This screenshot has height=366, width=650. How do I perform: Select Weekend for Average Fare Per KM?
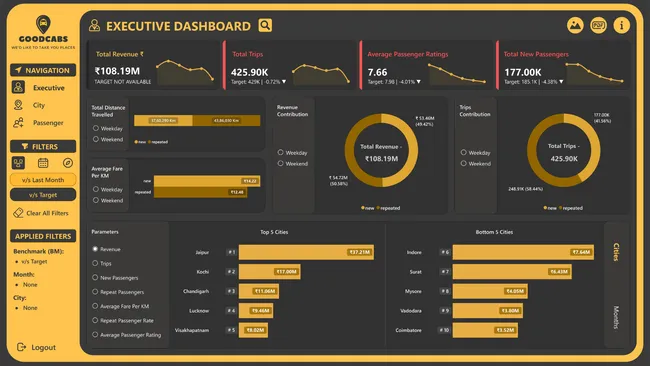click(96, 200)
